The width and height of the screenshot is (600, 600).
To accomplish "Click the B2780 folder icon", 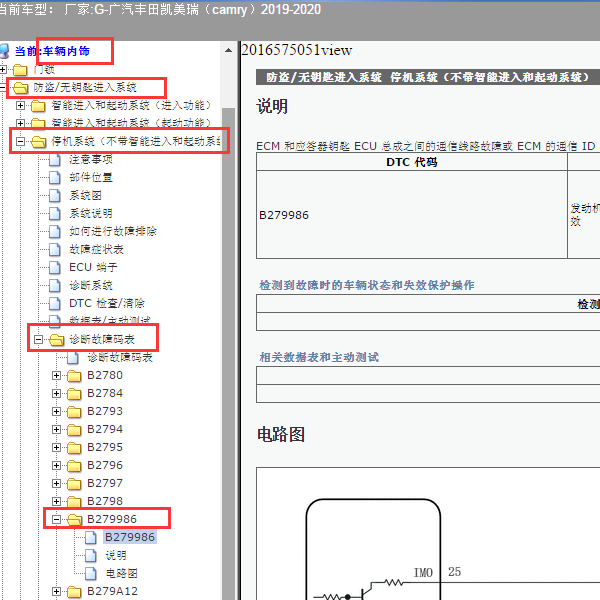I will coord(74,376).
